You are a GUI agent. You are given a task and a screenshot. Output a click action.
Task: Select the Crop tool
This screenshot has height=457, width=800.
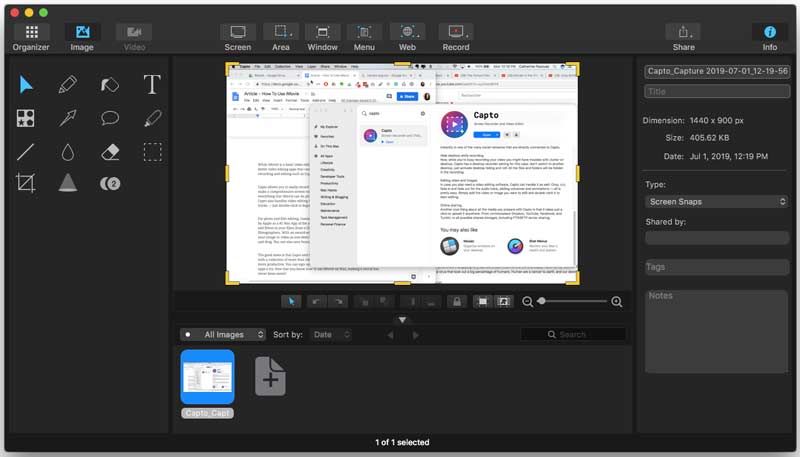click(26, 183)
